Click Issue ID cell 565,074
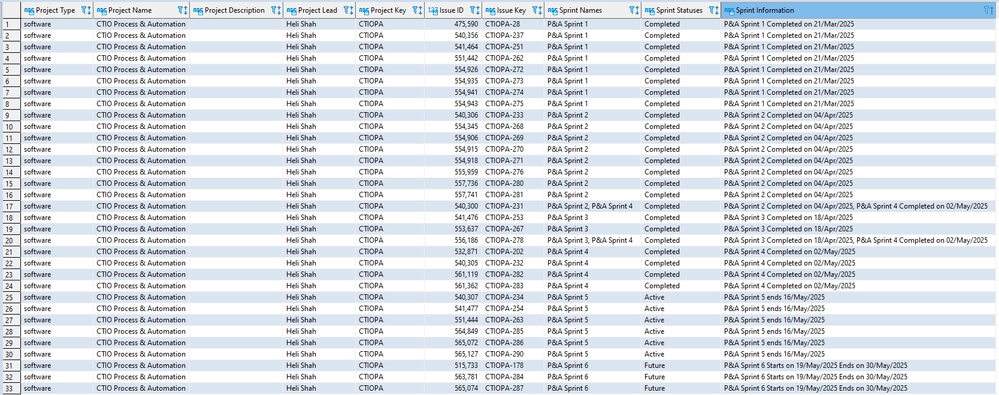999x395 pixels. point(454,389)
